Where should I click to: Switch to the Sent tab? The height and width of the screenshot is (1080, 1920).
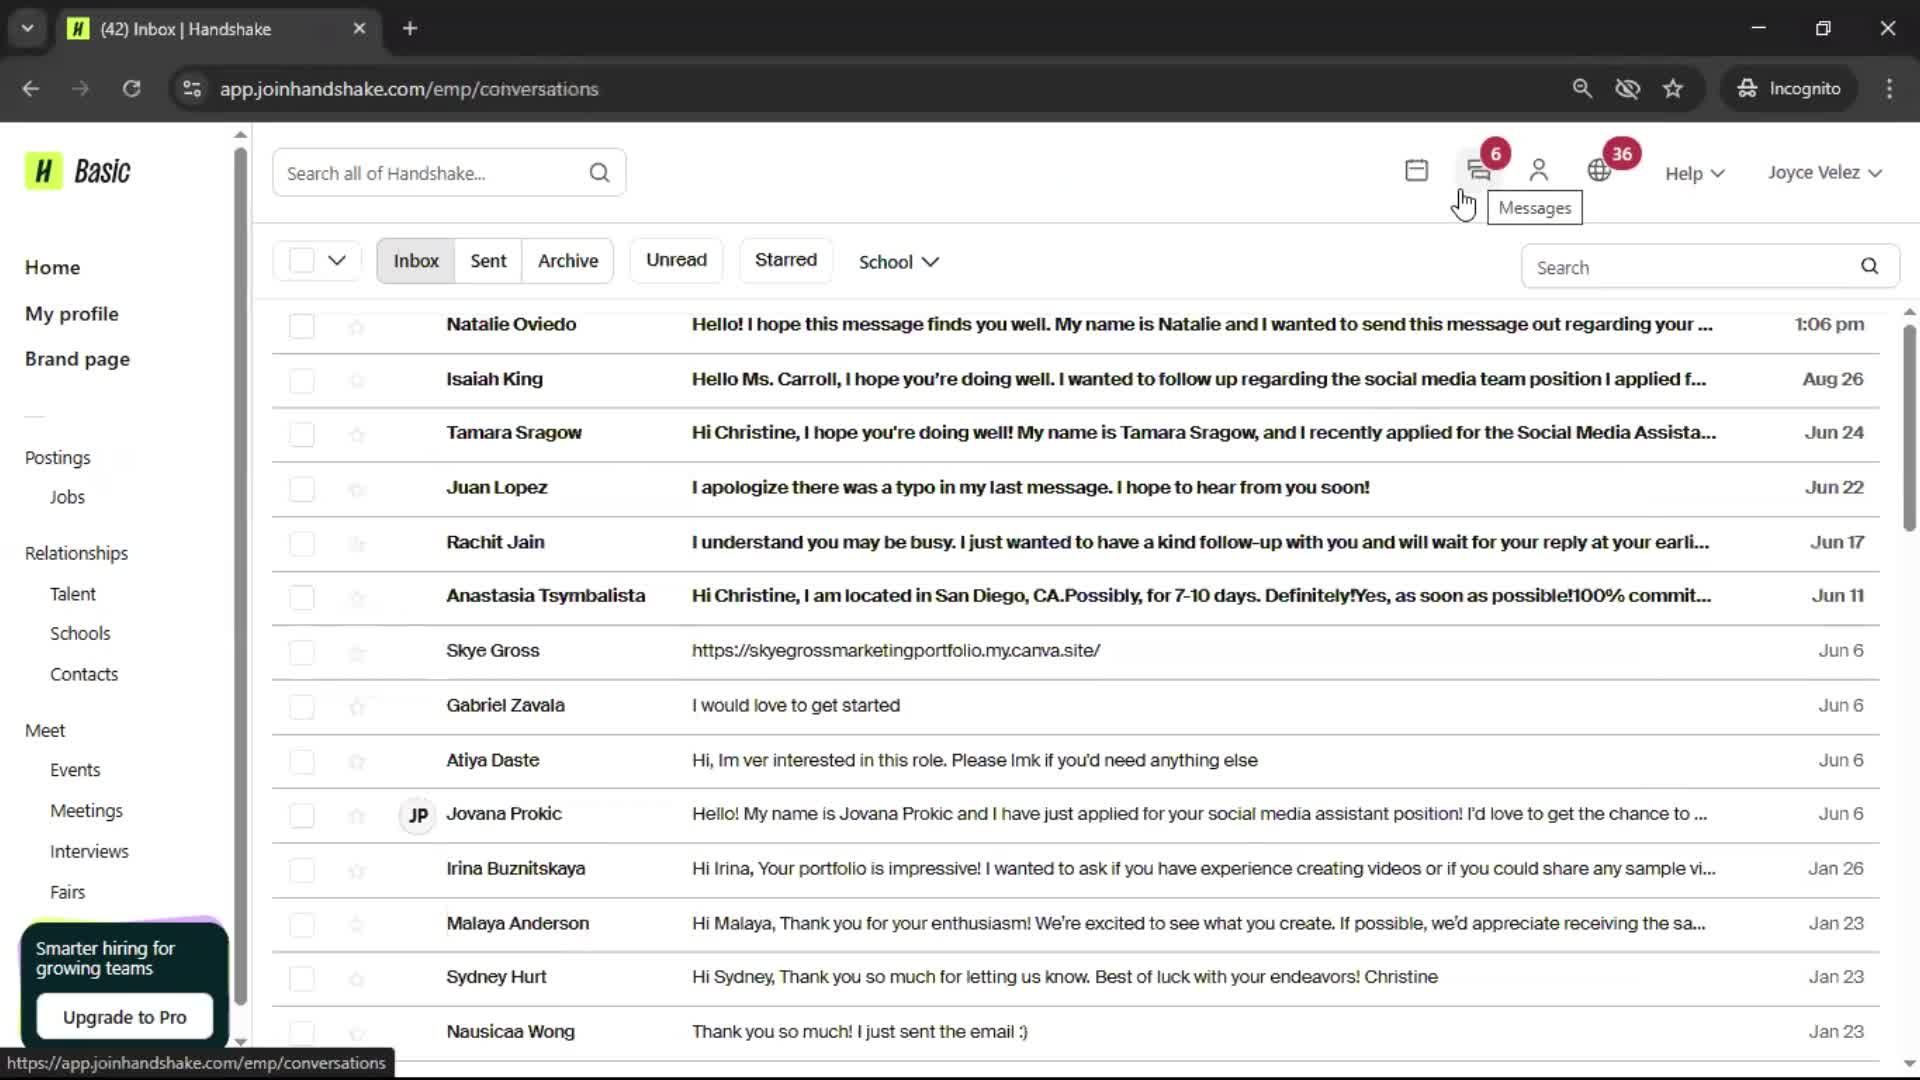tap(488, 261)
